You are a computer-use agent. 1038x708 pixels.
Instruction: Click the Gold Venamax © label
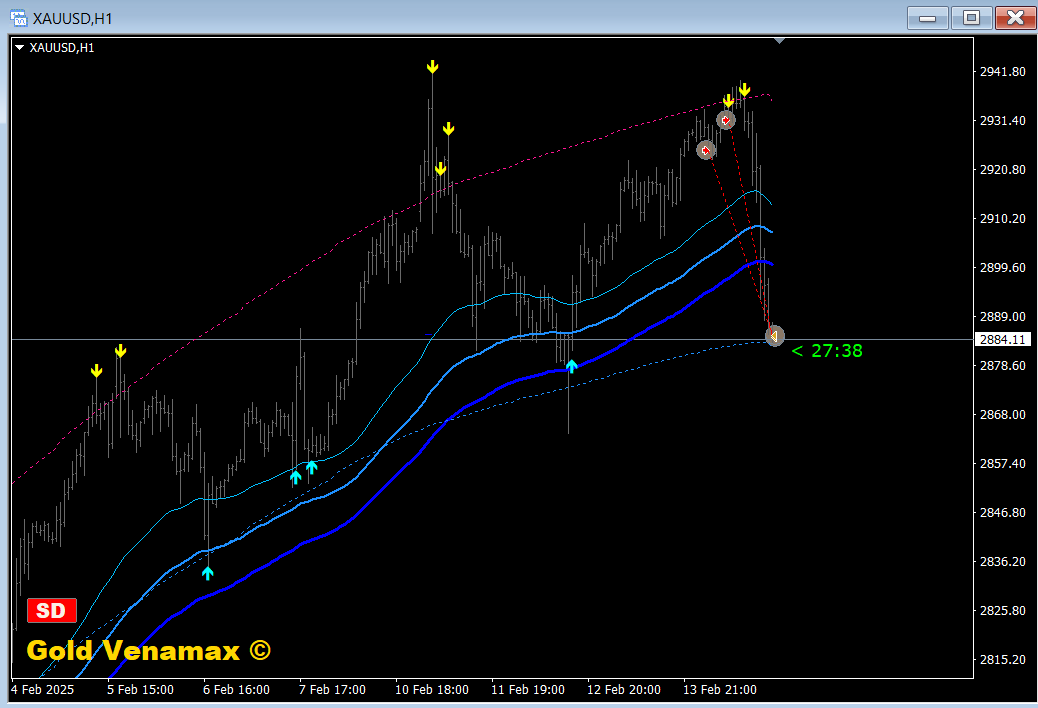point(149,650)
